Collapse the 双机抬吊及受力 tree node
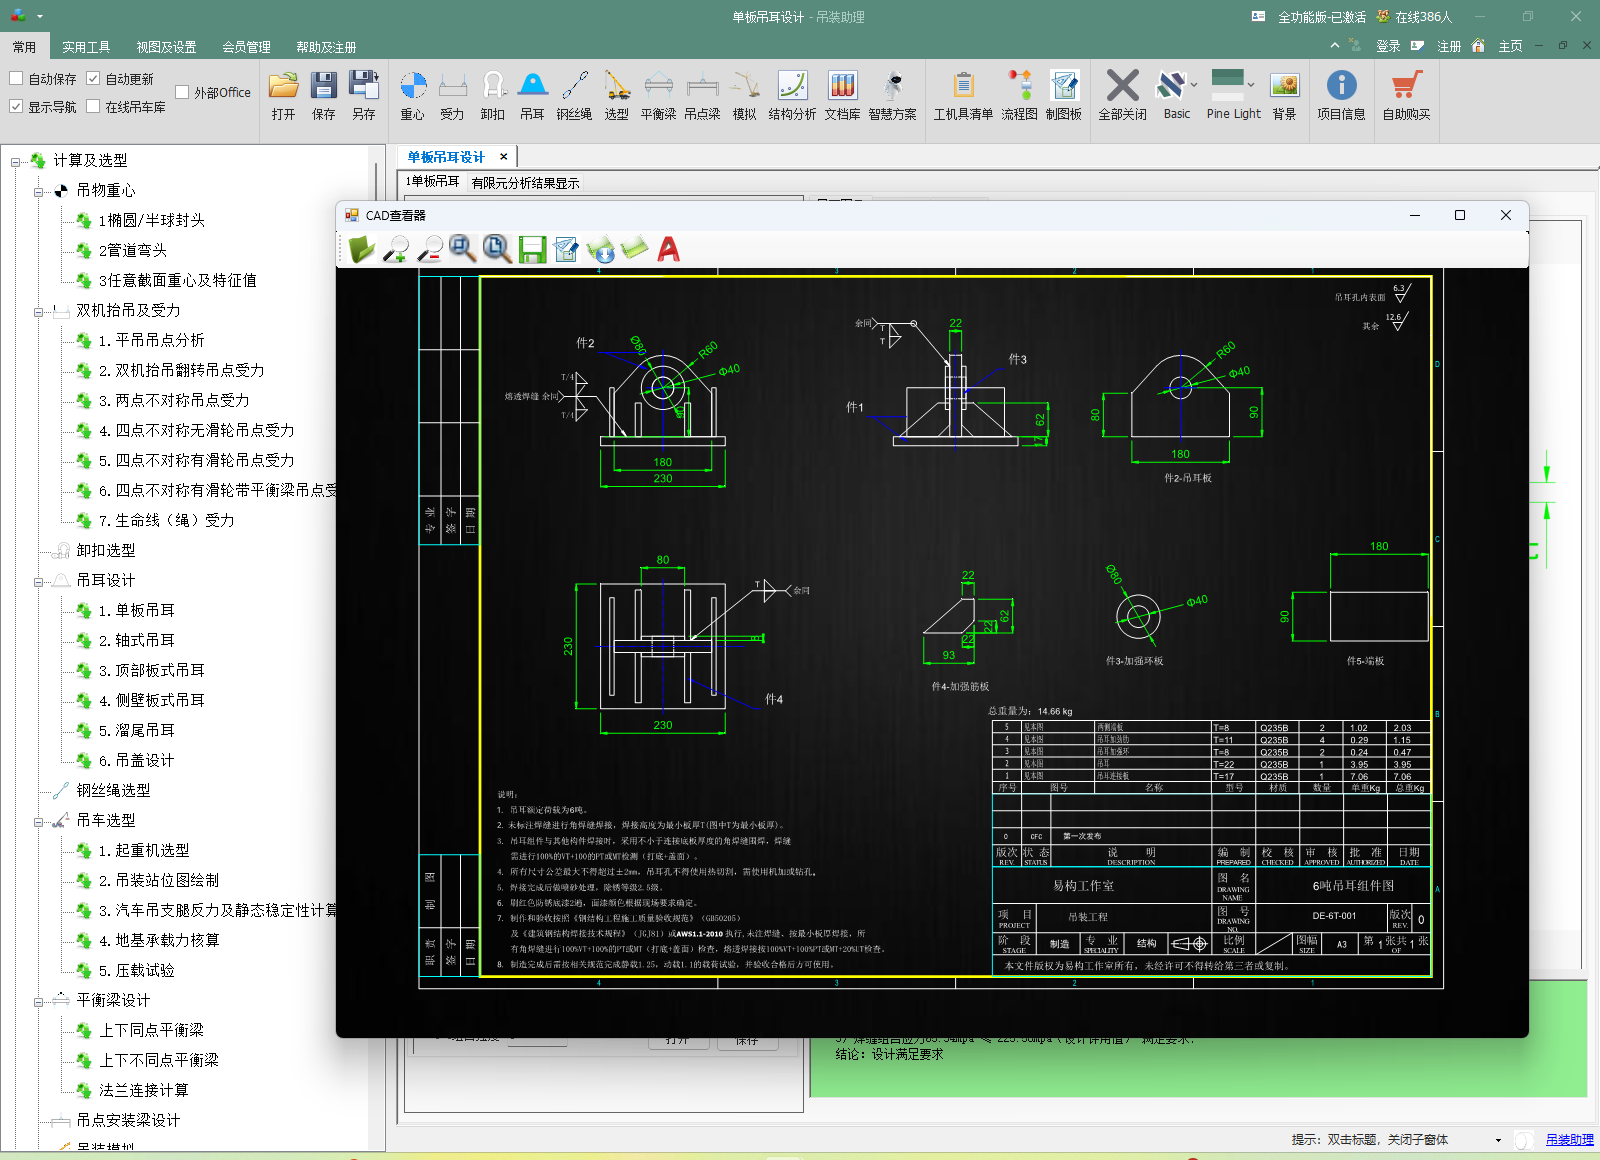This screenshot has height=1160, width=1600. click(39, 311)
